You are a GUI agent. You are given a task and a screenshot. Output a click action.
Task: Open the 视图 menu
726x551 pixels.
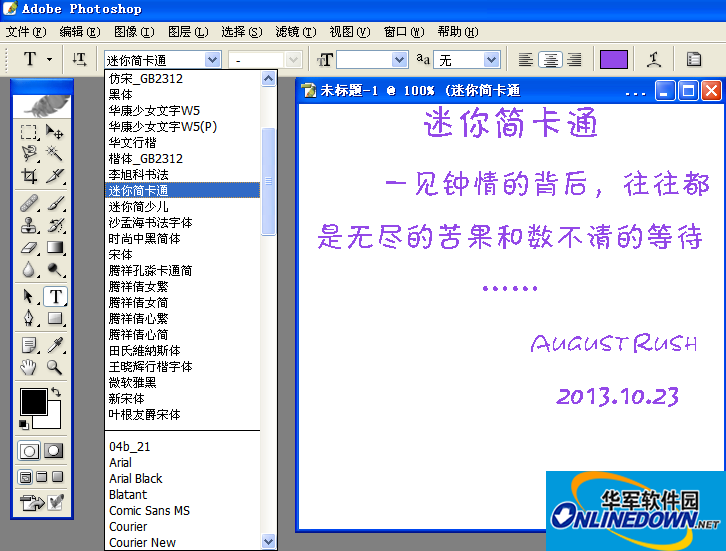350,32
